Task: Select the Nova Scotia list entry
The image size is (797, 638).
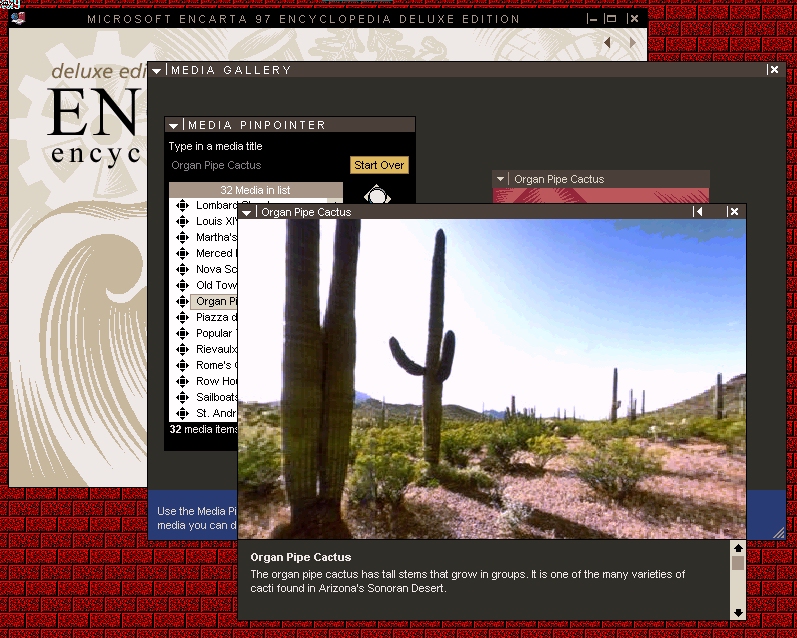Action: 216,270
